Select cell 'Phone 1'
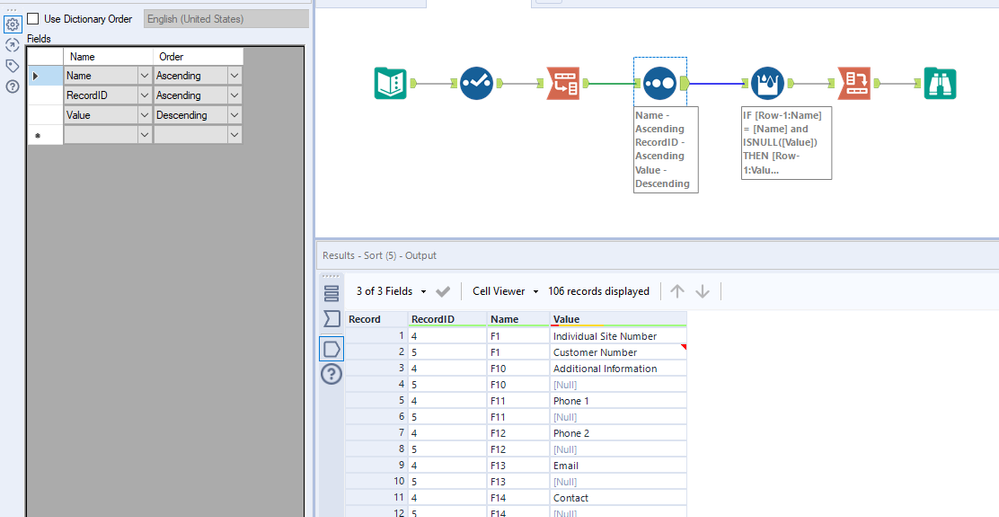The image size is (999, 517). pyautogui.click(x=618, y=401)
